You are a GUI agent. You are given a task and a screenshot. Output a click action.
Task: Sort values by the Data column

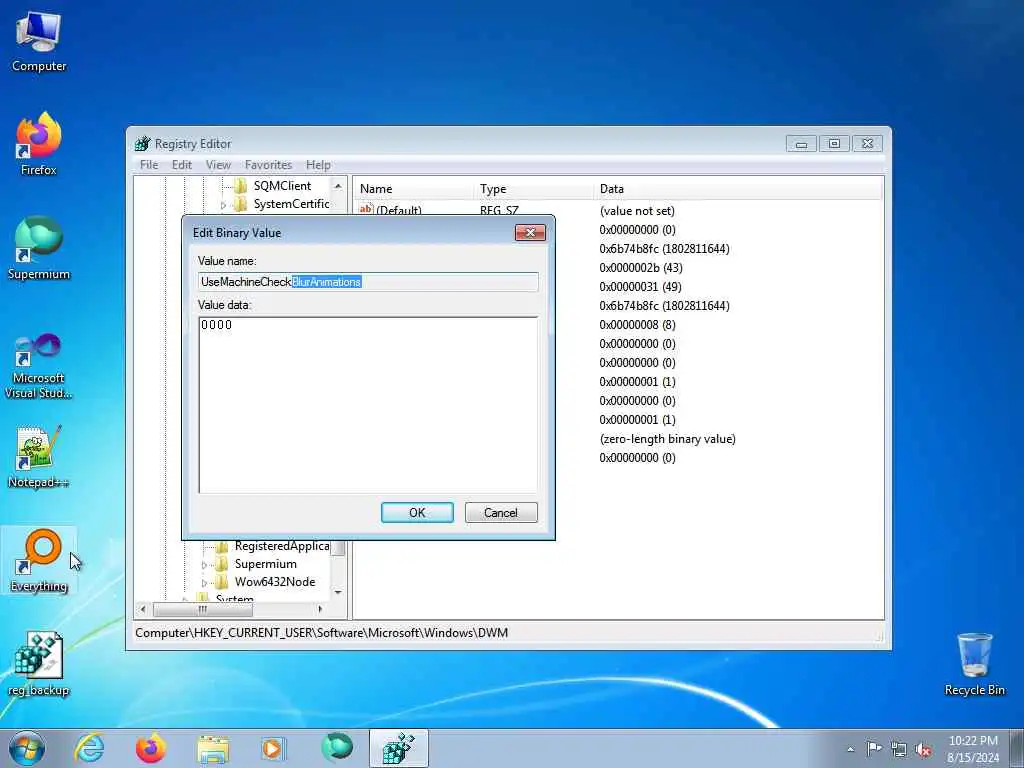point(738,189)
